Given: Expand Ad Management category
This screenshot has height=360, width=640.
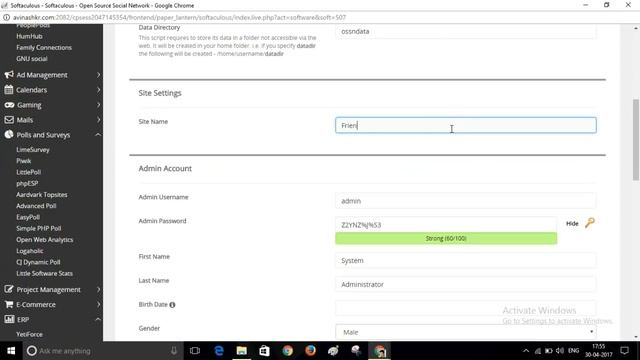Looking at the screenshot, I should pos(98,75).
